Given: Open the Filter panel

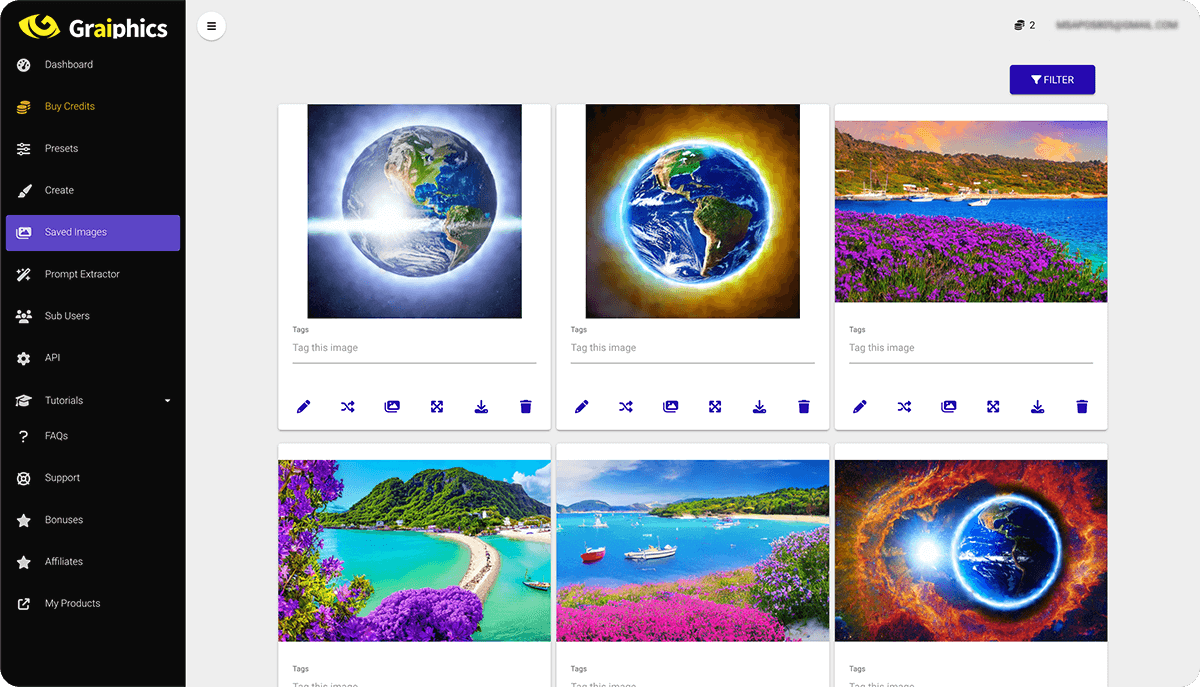Looking at the screenshot, I should point(1052,79).
